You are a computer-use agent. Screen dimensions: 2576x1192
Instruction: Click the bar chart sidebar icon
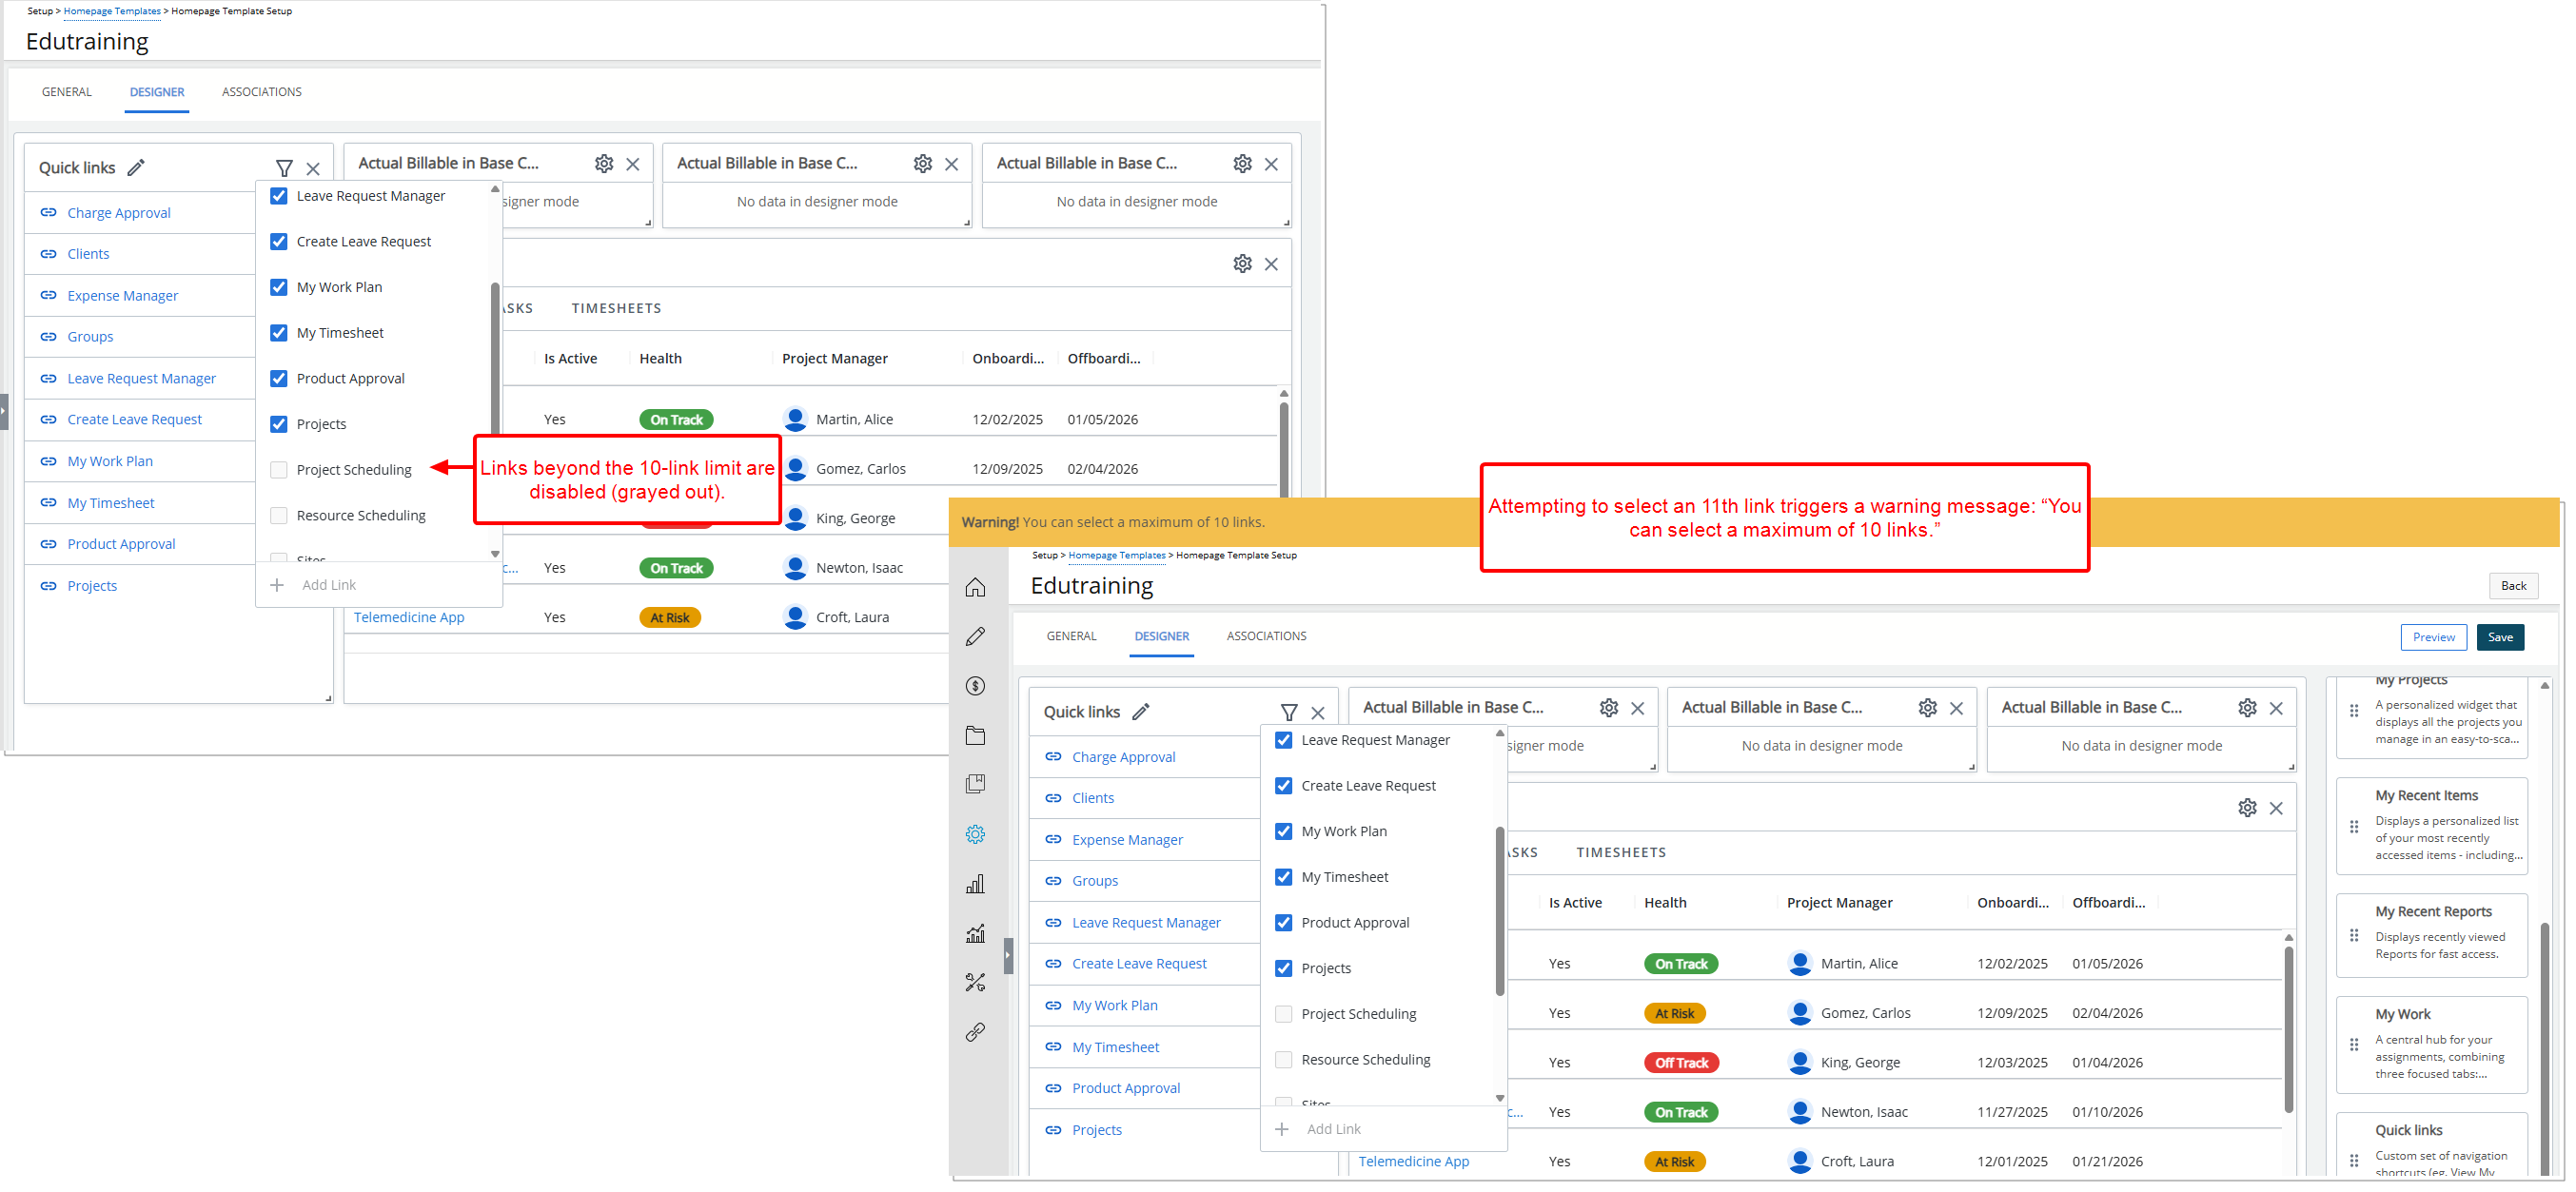[975, 884]
